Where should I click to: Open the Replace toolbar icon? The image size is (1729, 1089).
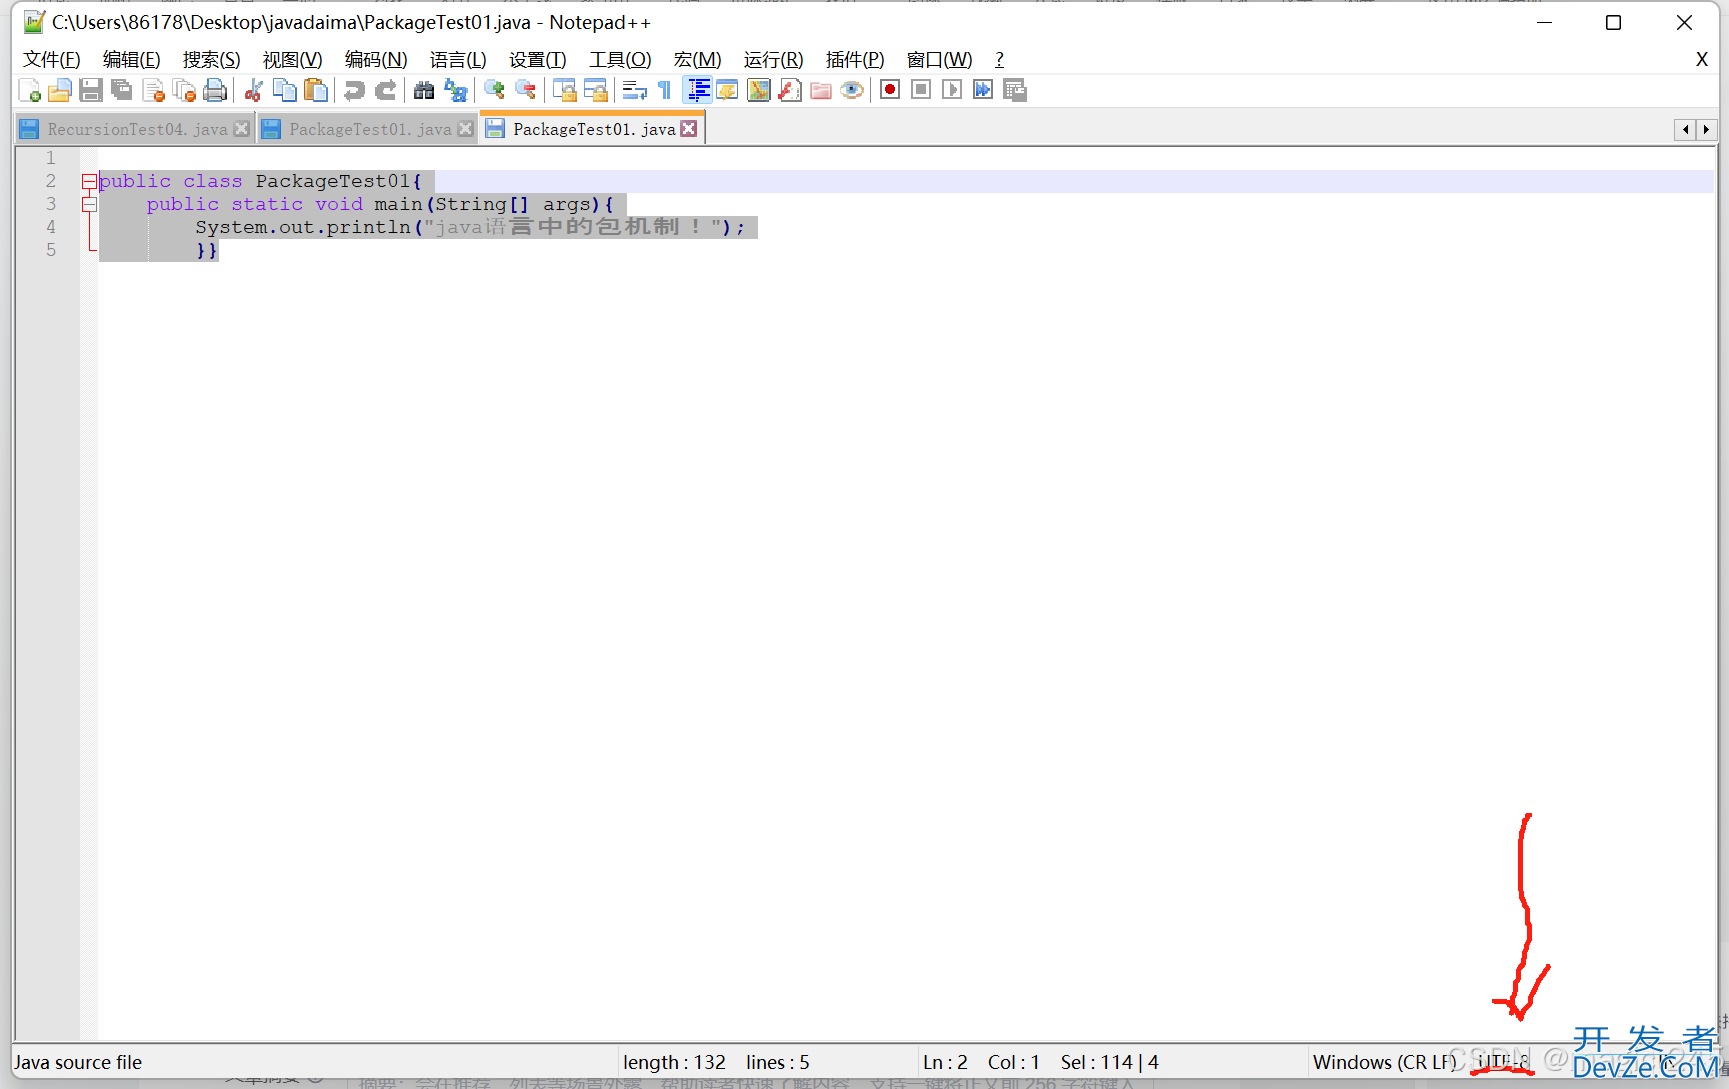(x=455, y=91)
